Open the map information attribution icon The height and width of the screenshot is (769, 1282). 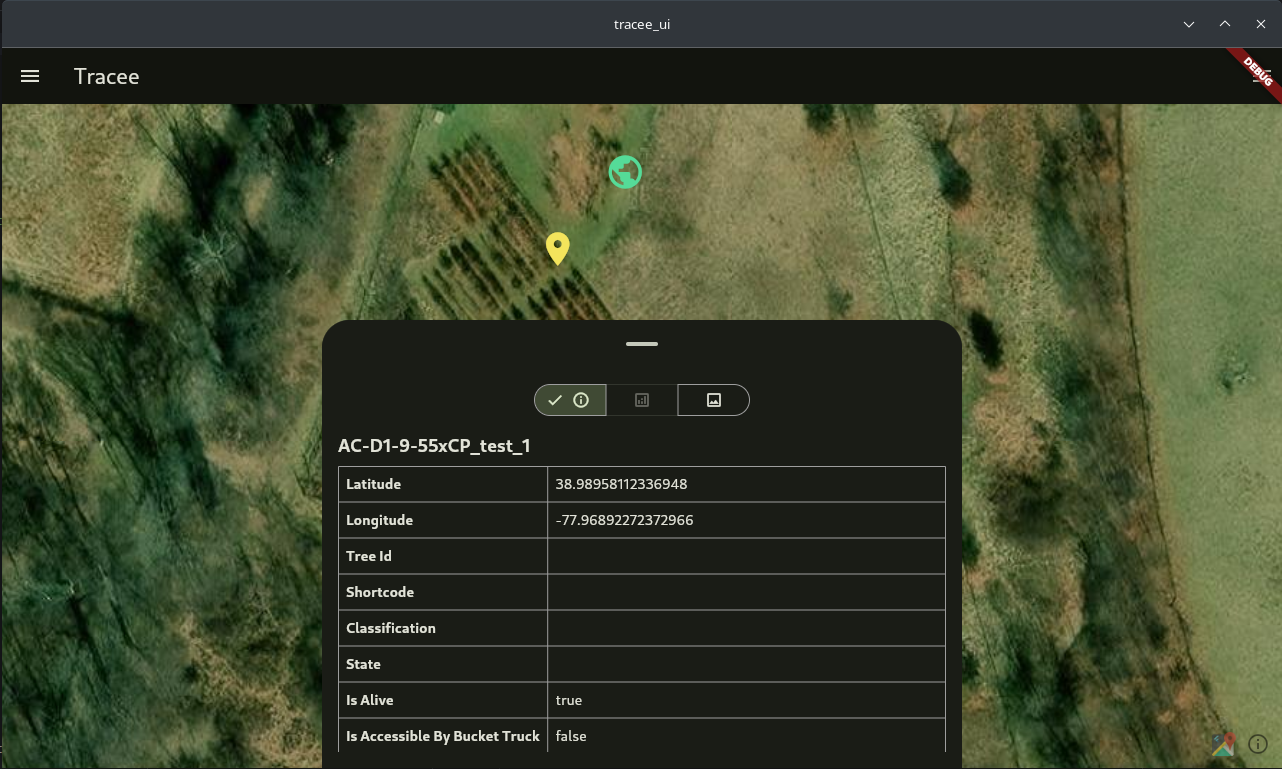click(1258, 744)
